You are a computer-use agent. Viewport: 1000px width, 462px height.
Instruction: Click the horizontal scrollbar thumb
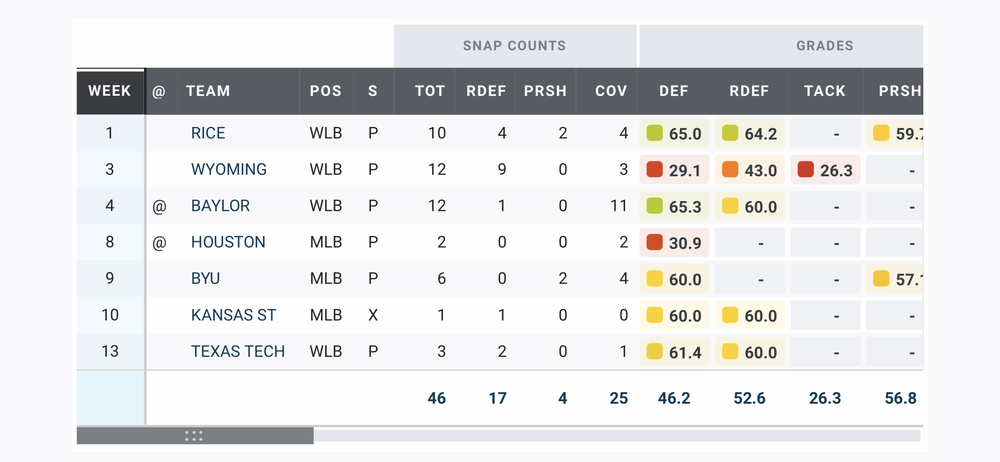tap(195, 436)
